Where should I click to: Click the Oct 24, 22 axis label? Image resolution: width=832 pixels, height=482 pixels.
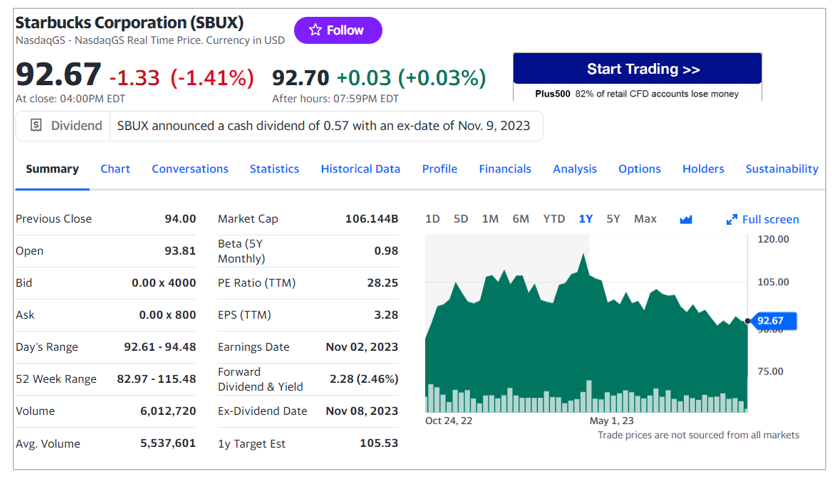448,420
